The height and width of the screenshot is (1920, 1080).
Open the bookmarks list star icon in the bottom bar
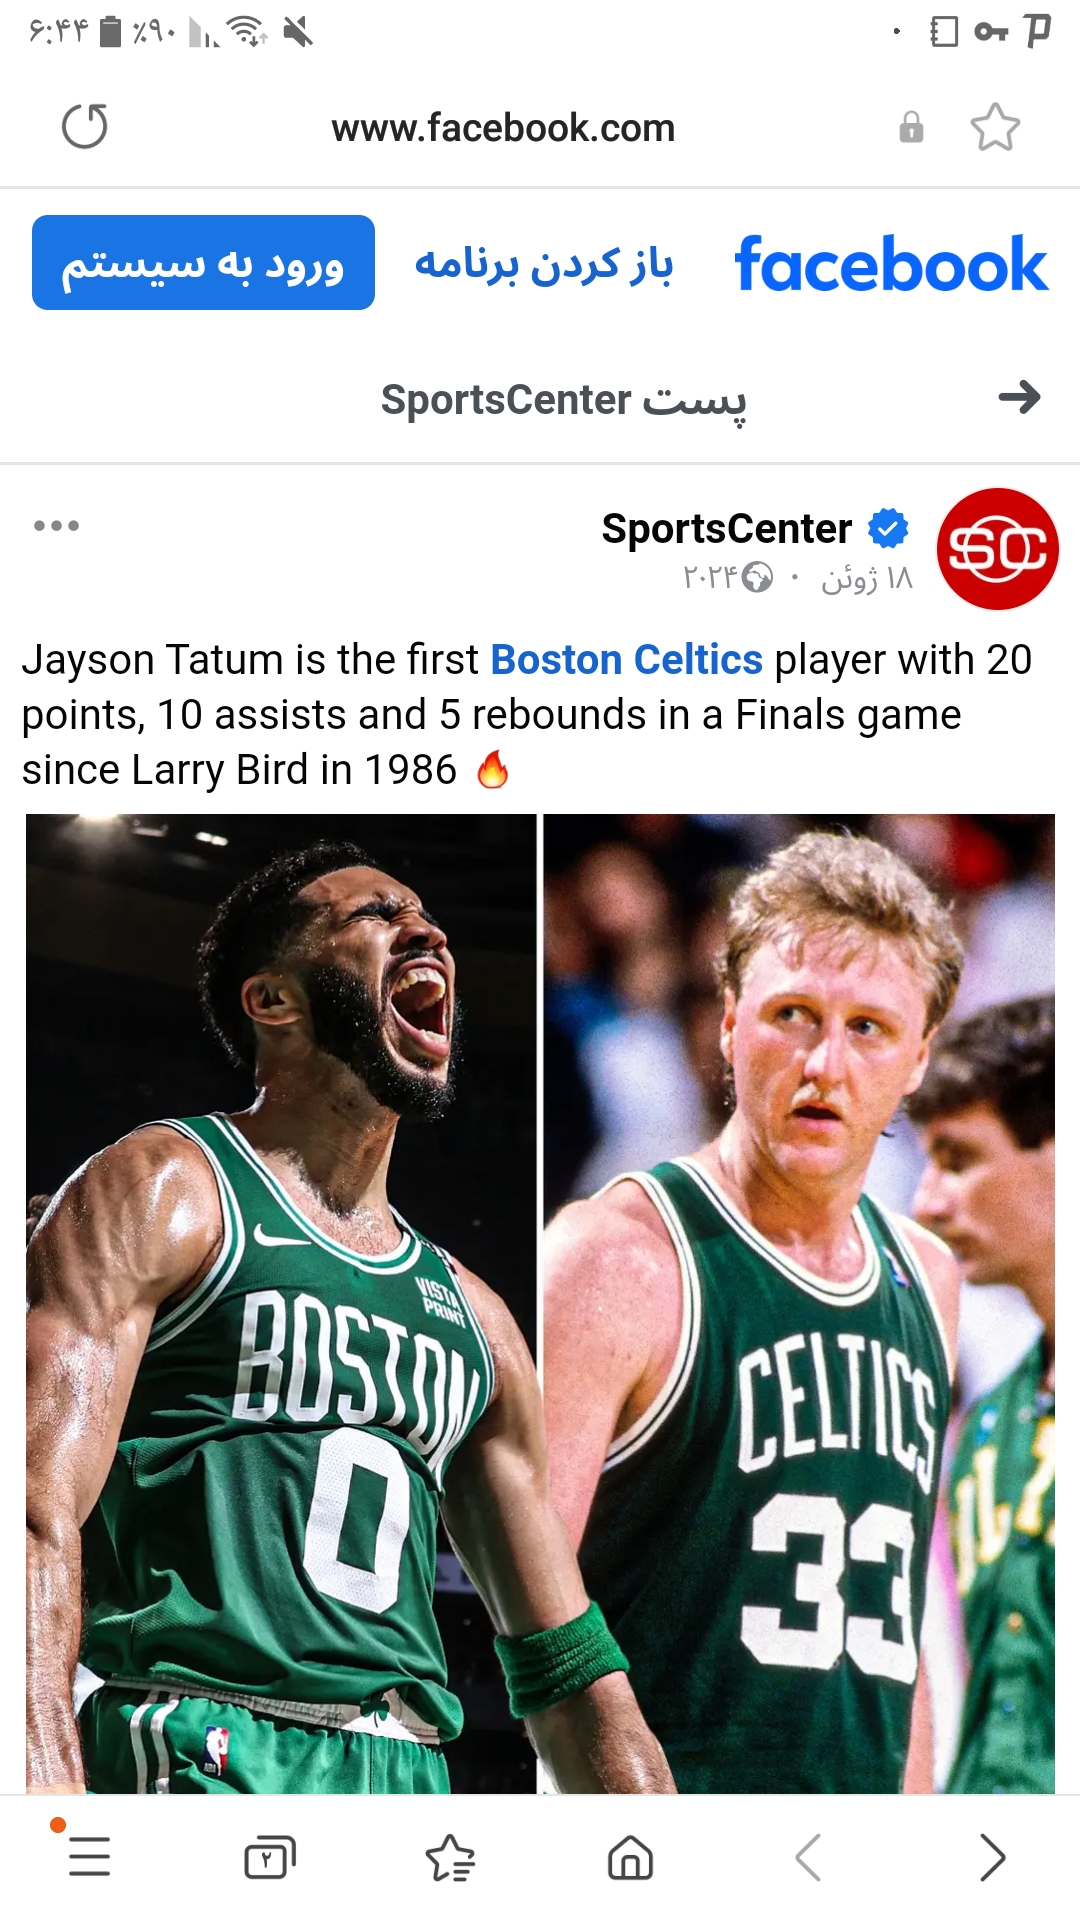tap(450, 1858)
